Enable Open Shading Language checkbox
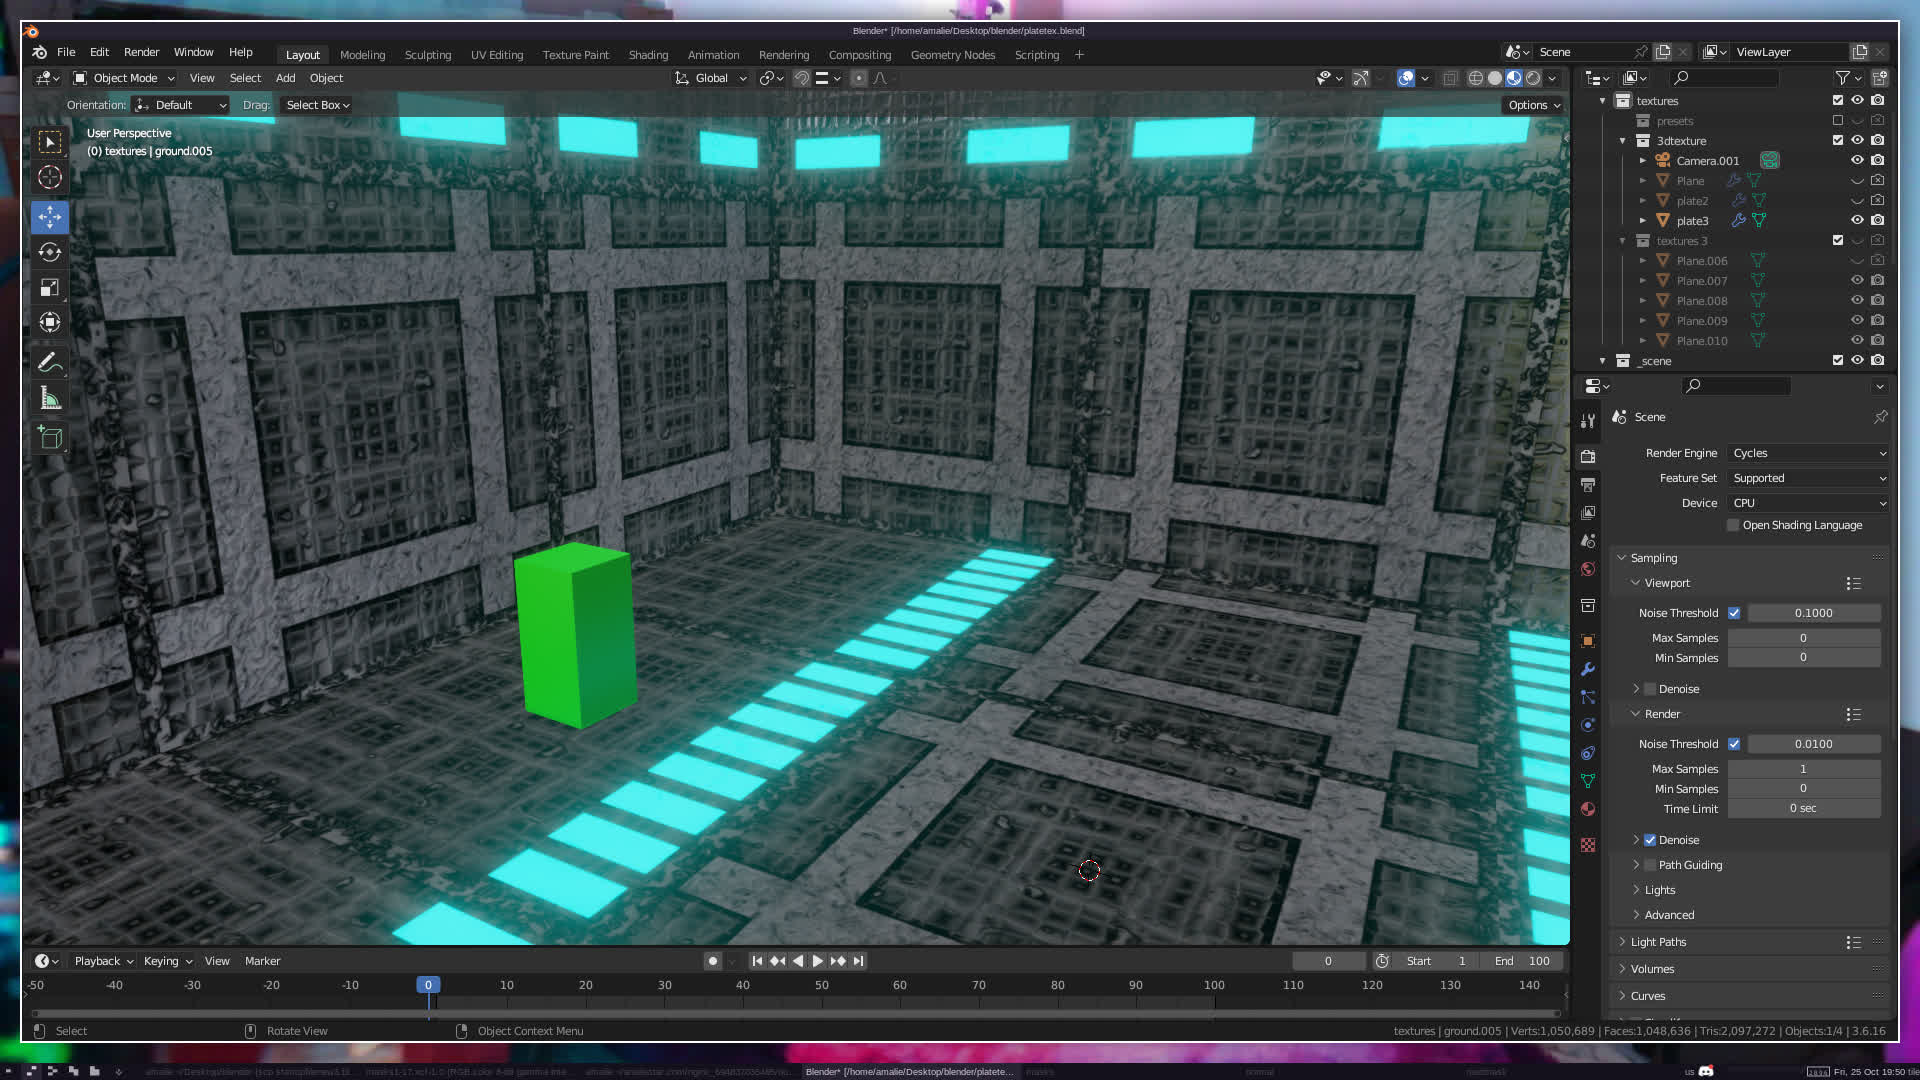This screenshot has height=1080, width=1920. (x=1733, y=525)
